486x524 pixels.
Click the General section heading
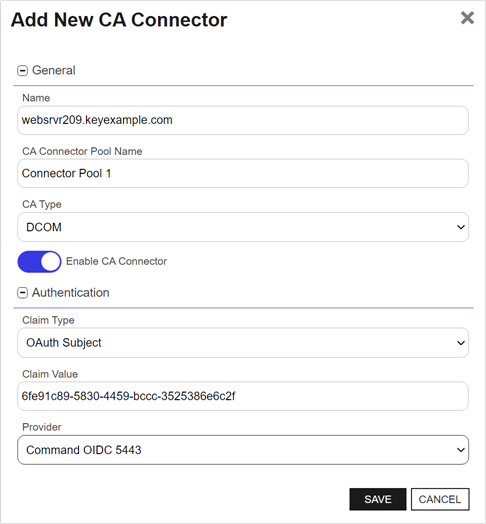(x=53, y=71)
